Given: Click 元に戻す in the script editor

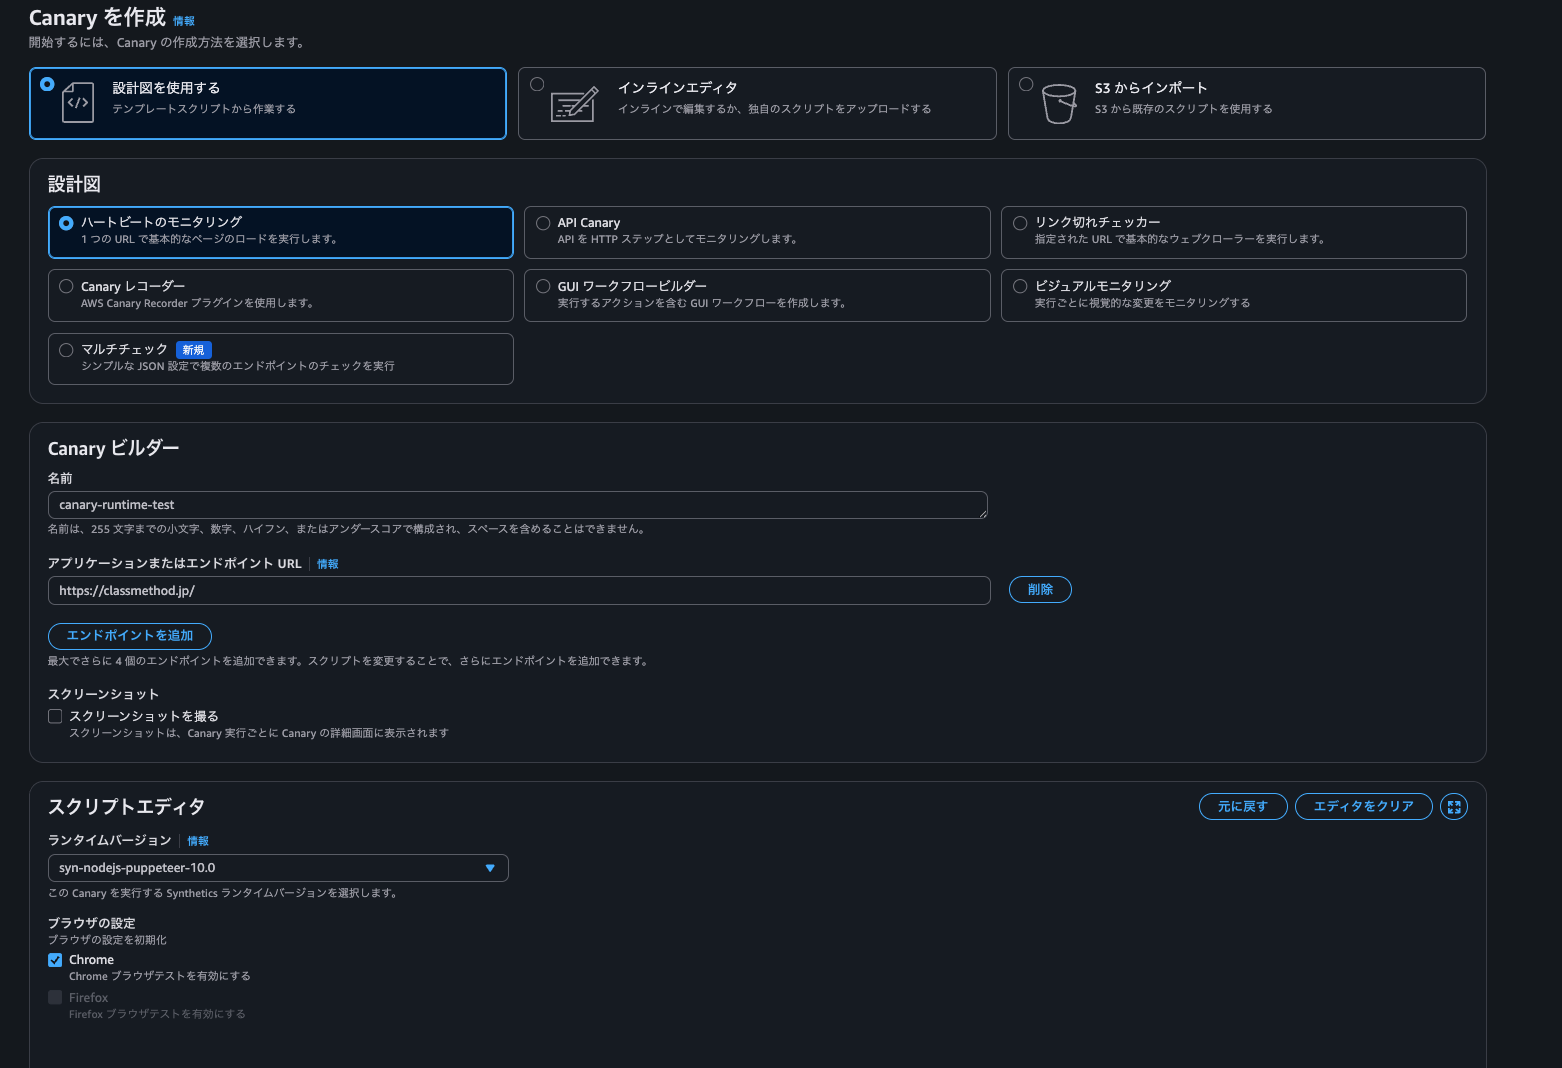Looking at the screenshot, I should click(x=1242, y=806).
